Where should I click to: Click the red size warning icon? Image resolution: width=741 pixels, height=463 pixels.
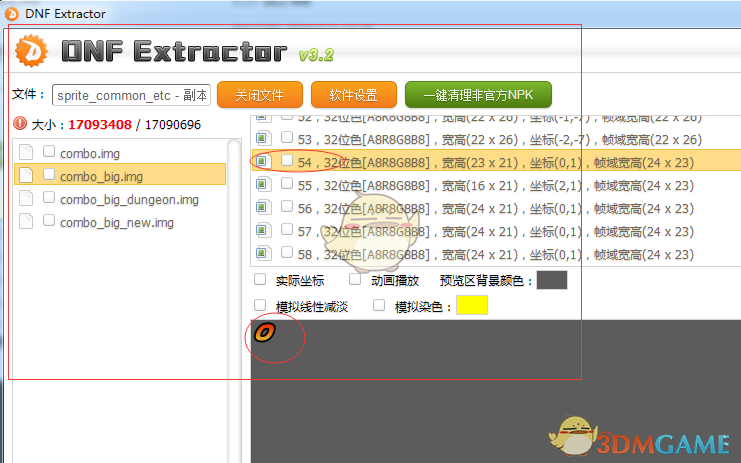pyautogui.click(x=20, y=124)
